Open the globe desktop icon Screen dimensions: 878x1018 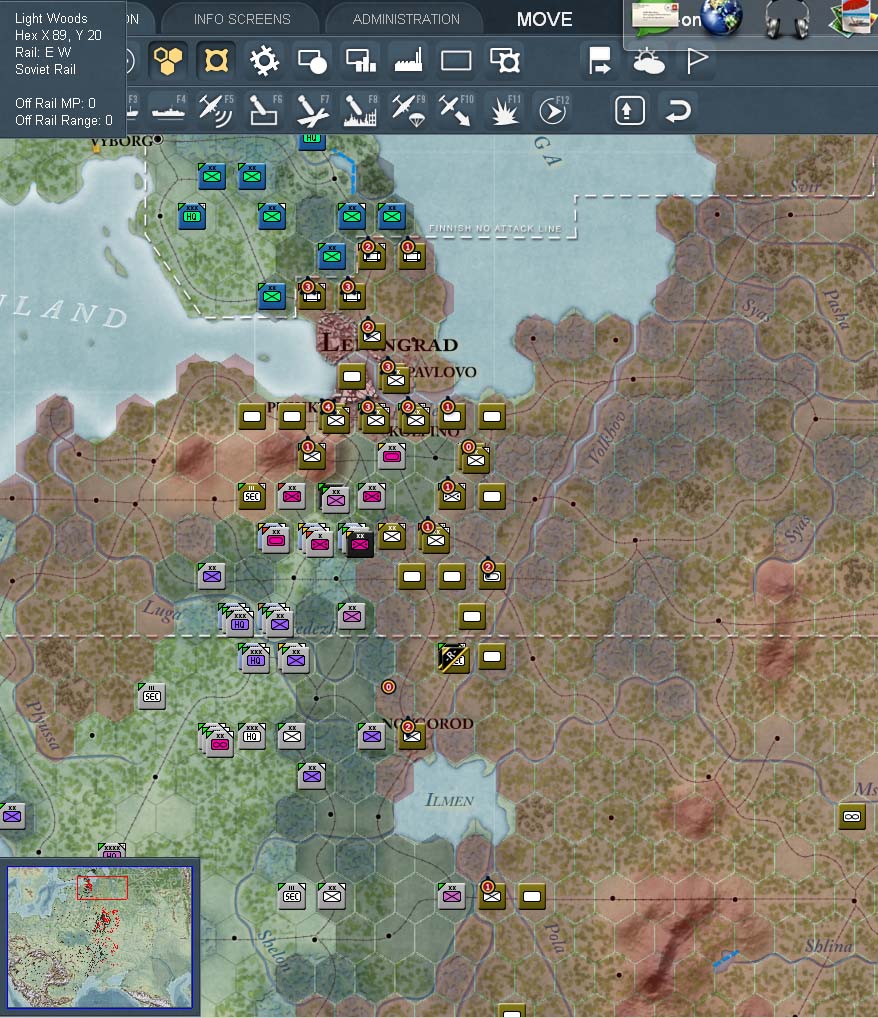[721, 18]
